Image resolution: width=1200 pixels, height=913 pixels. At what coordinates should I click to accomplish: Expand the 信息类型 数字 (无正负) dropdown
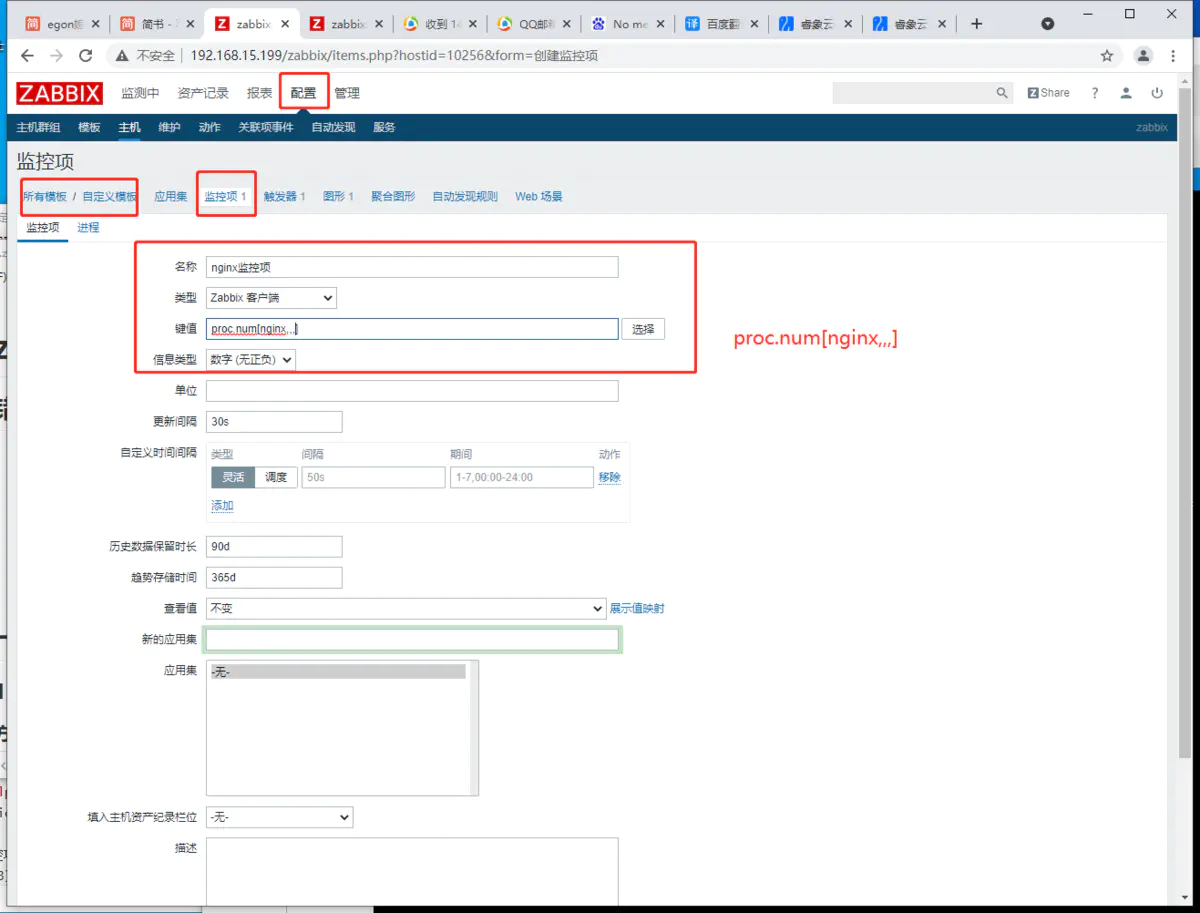click(251, 359)
